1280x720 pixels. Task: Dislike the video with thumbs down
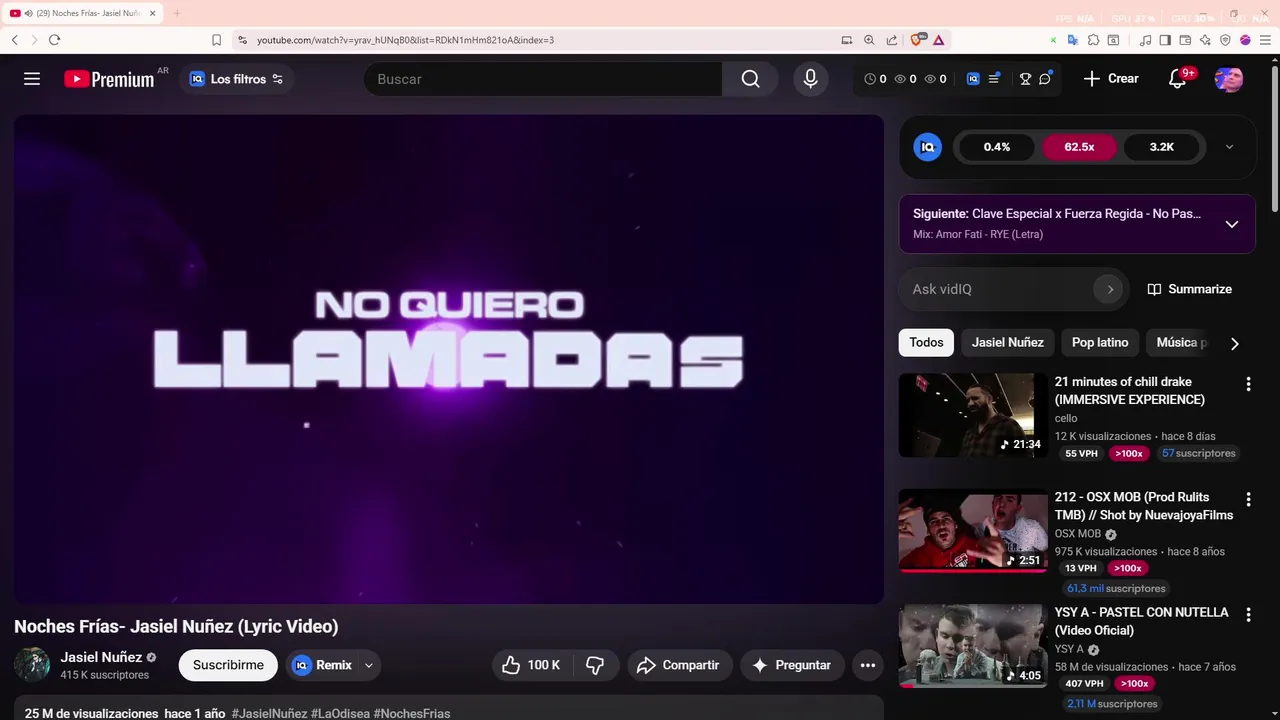pos(595,665)
